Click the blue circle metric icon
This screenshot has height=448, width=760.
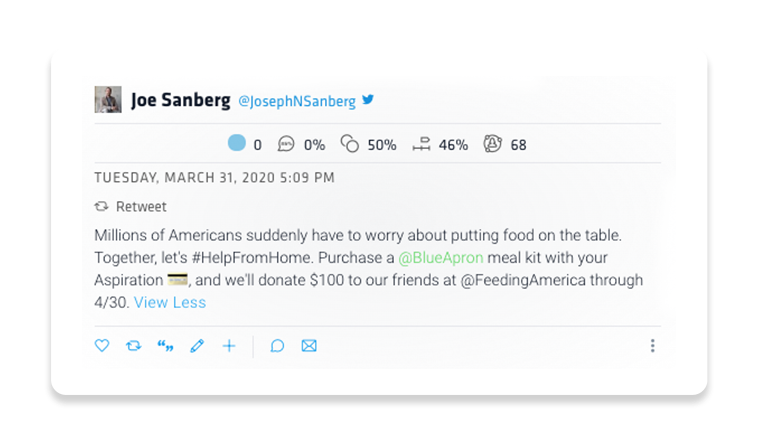click(x=237, y=144)
